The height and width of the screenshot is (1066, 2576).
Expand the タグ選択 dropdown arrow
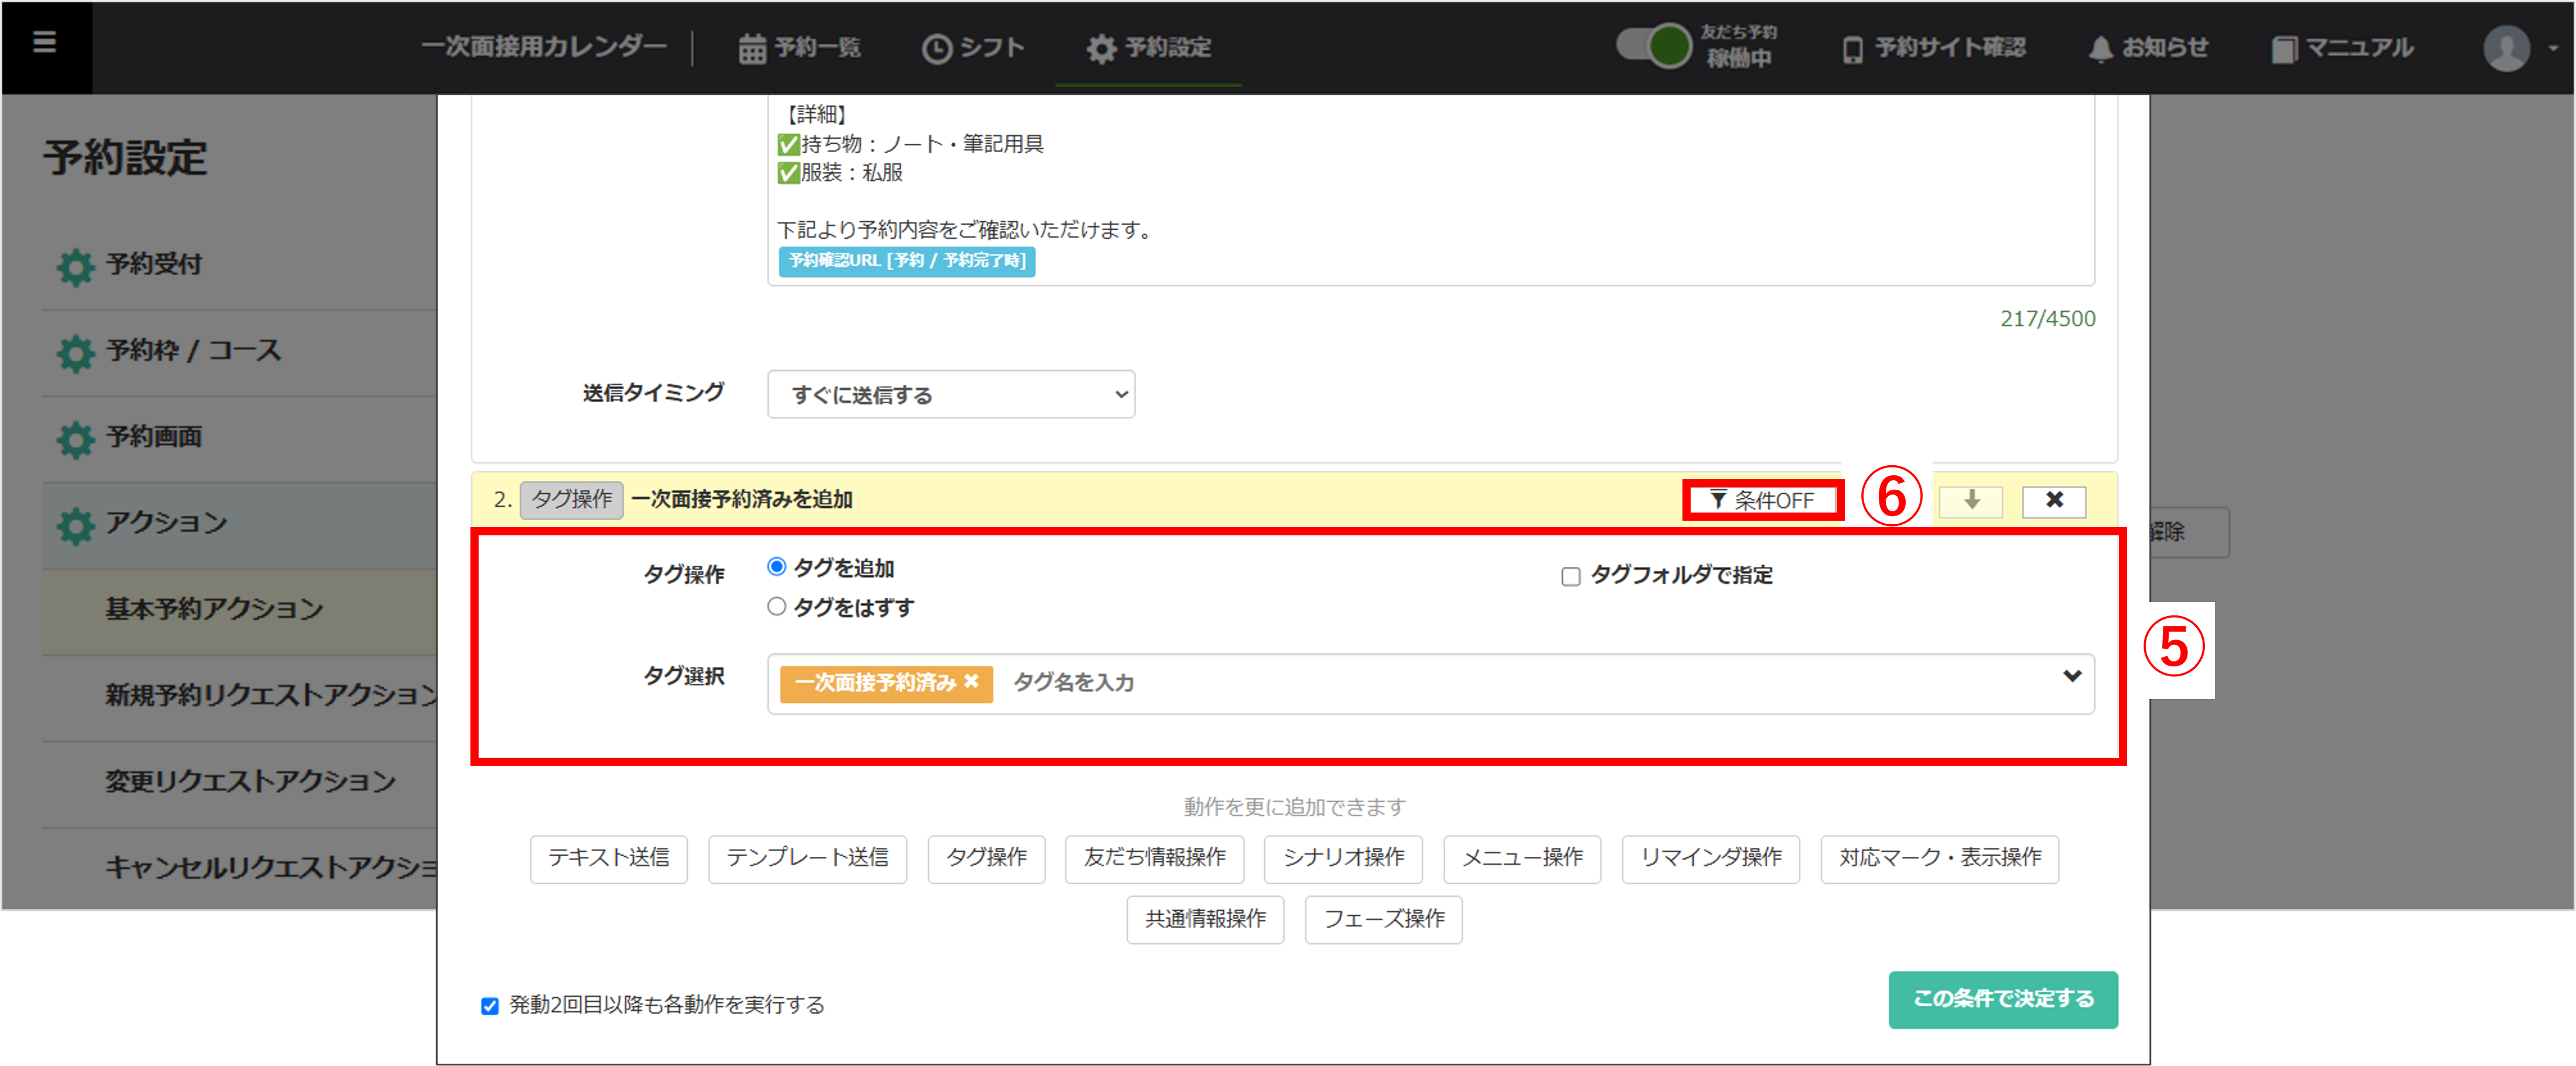[x=2071, y=676]
